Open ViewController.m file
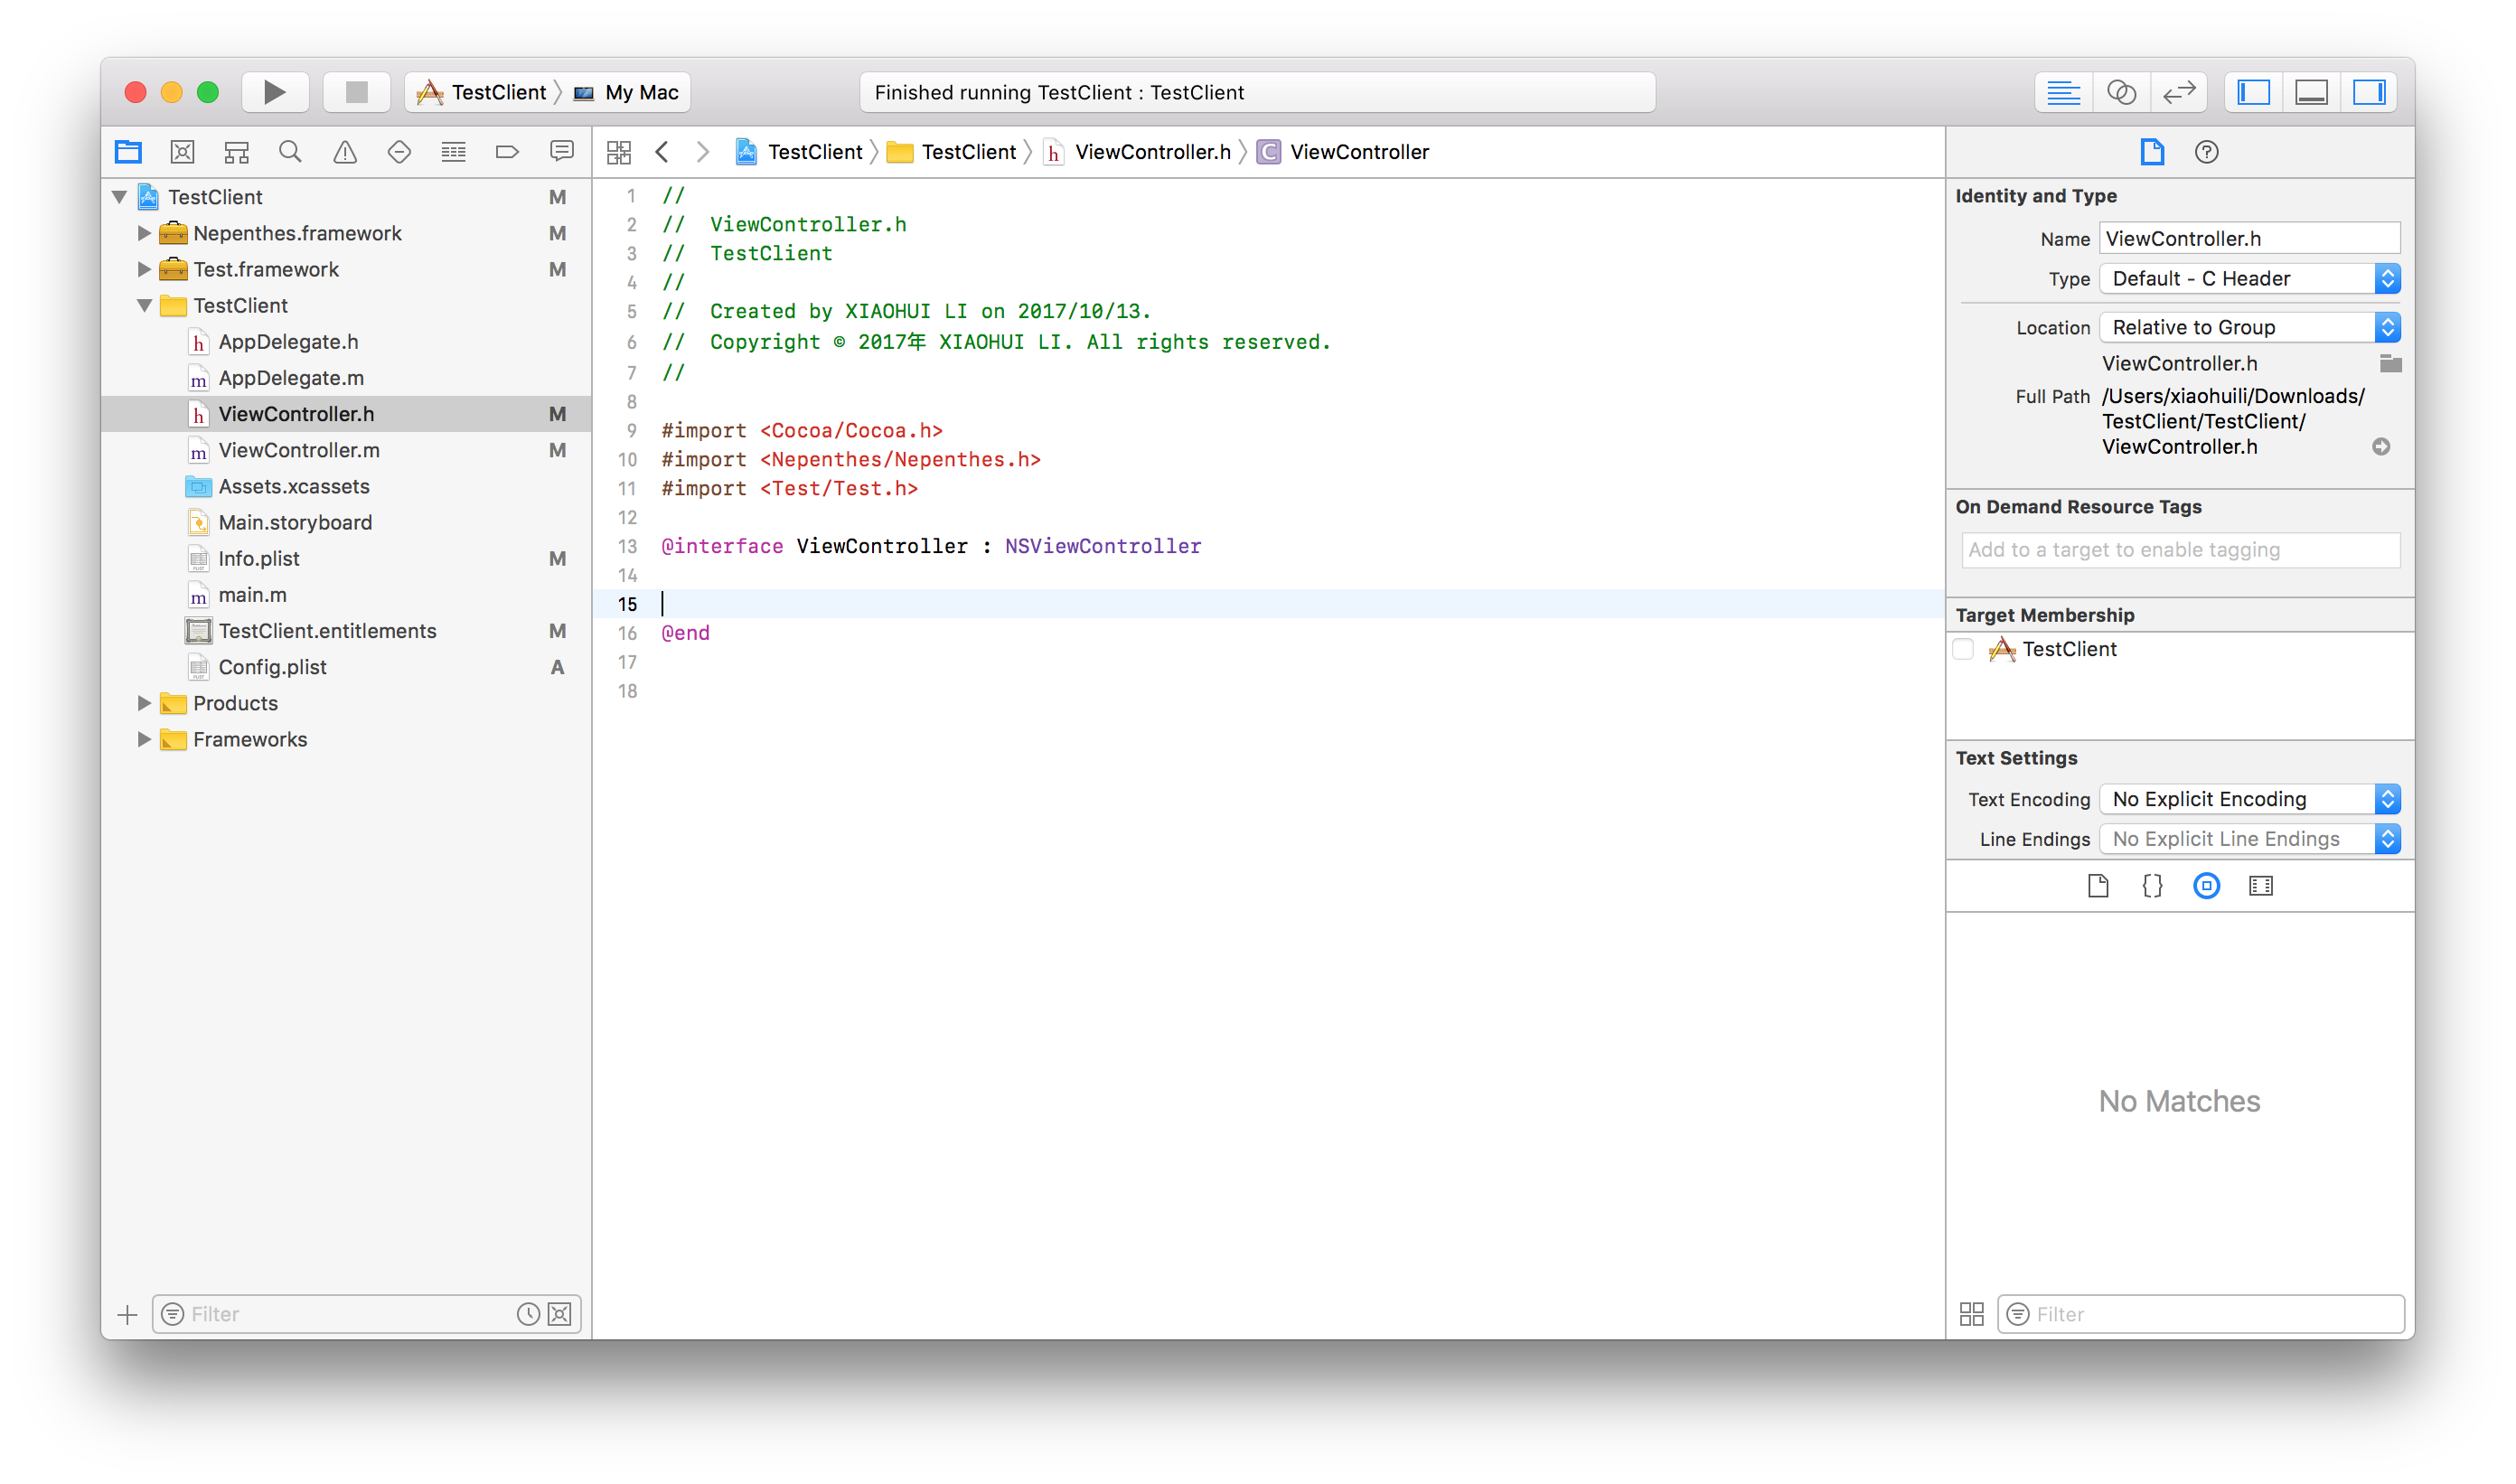The image size is (2516, 1484). (x=299, y=450)
